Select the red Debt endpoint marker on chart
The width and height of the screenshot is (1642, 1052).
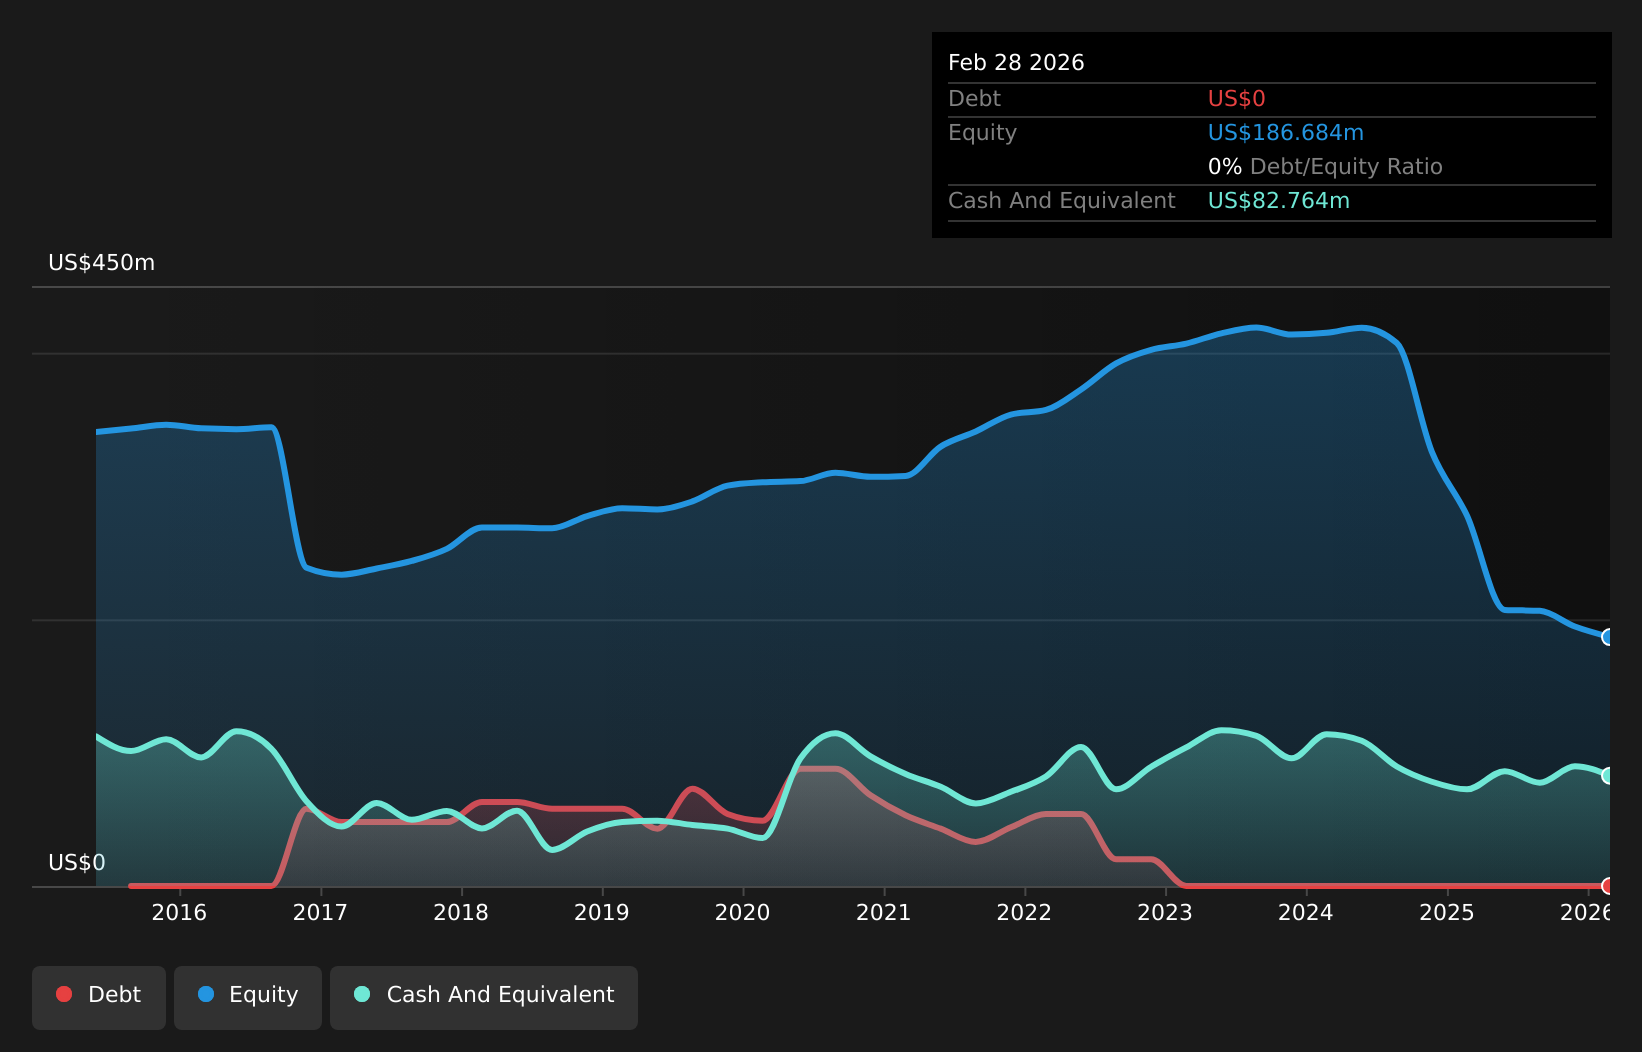click(x=1607, y=886)
